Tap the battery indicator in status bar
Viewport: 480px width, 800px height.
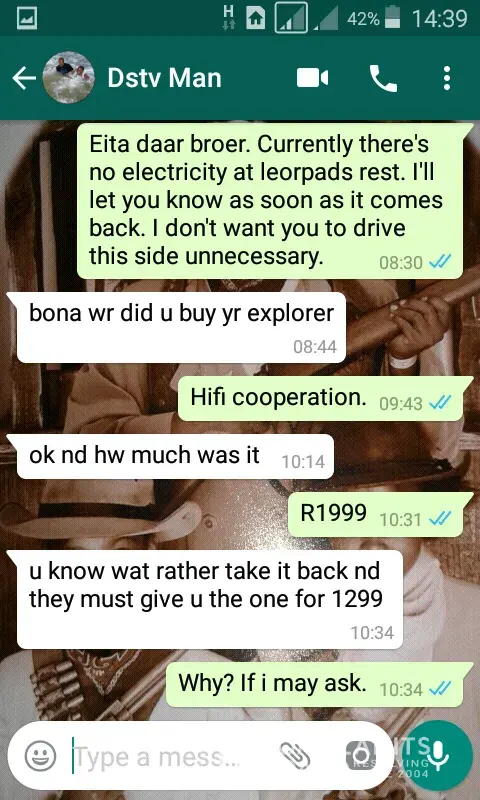391,19
